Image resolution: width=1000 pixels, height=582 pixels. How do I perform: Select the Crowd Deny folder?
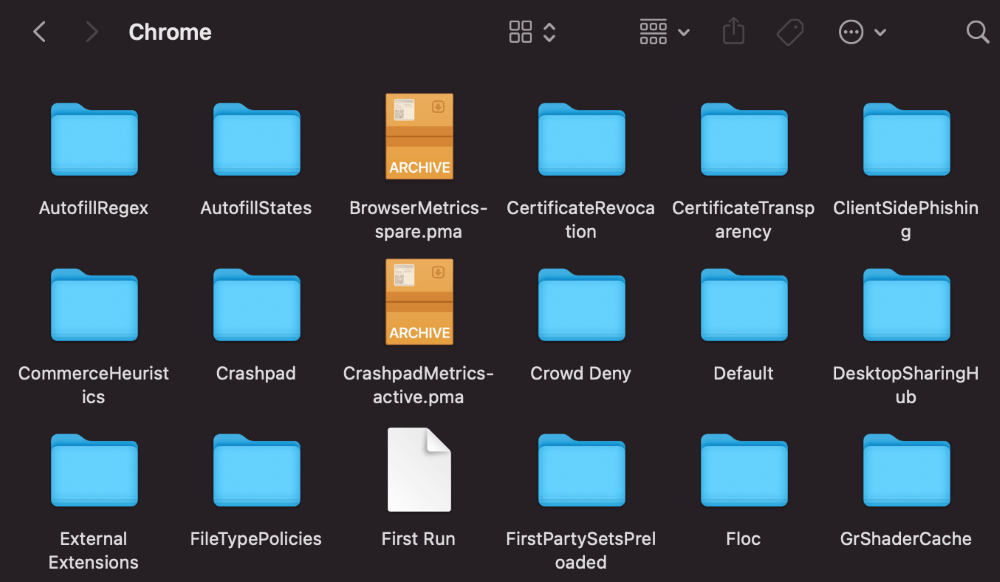pyautogui.click(x=581, y=305)
